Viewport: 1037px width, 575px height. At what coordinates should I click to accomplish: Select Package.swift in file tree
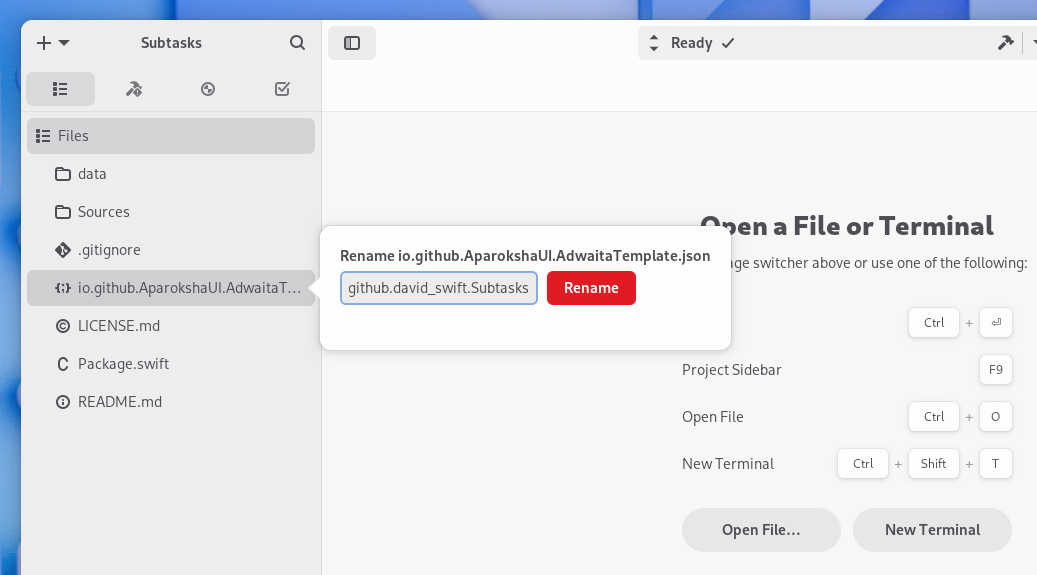point(123,364)
